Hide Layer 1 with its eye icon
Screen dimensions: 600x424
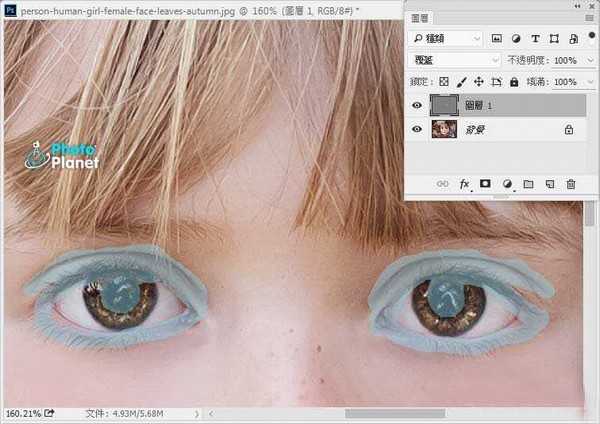[417, 105]
